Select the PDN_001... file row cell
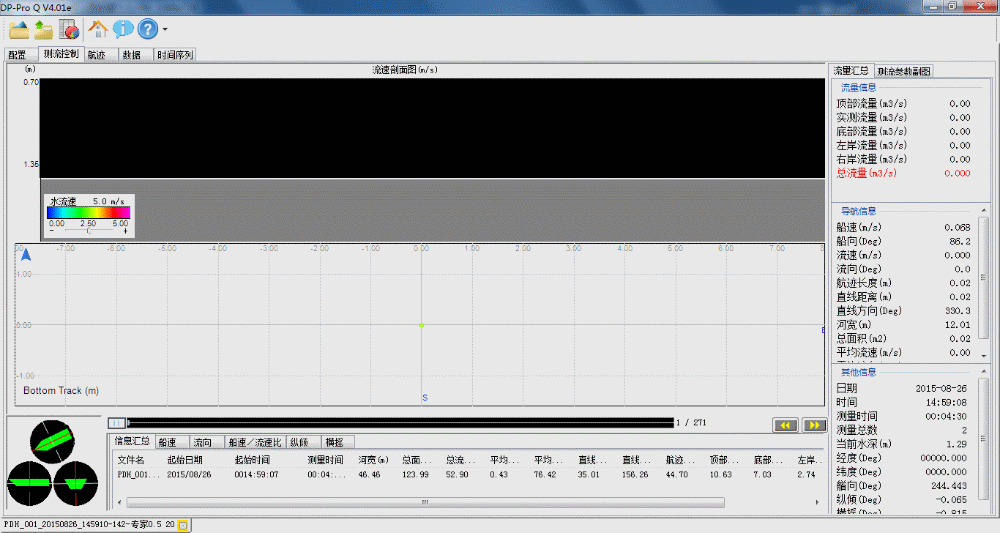This screenshot has width=1000, height=533. point(138,474)
